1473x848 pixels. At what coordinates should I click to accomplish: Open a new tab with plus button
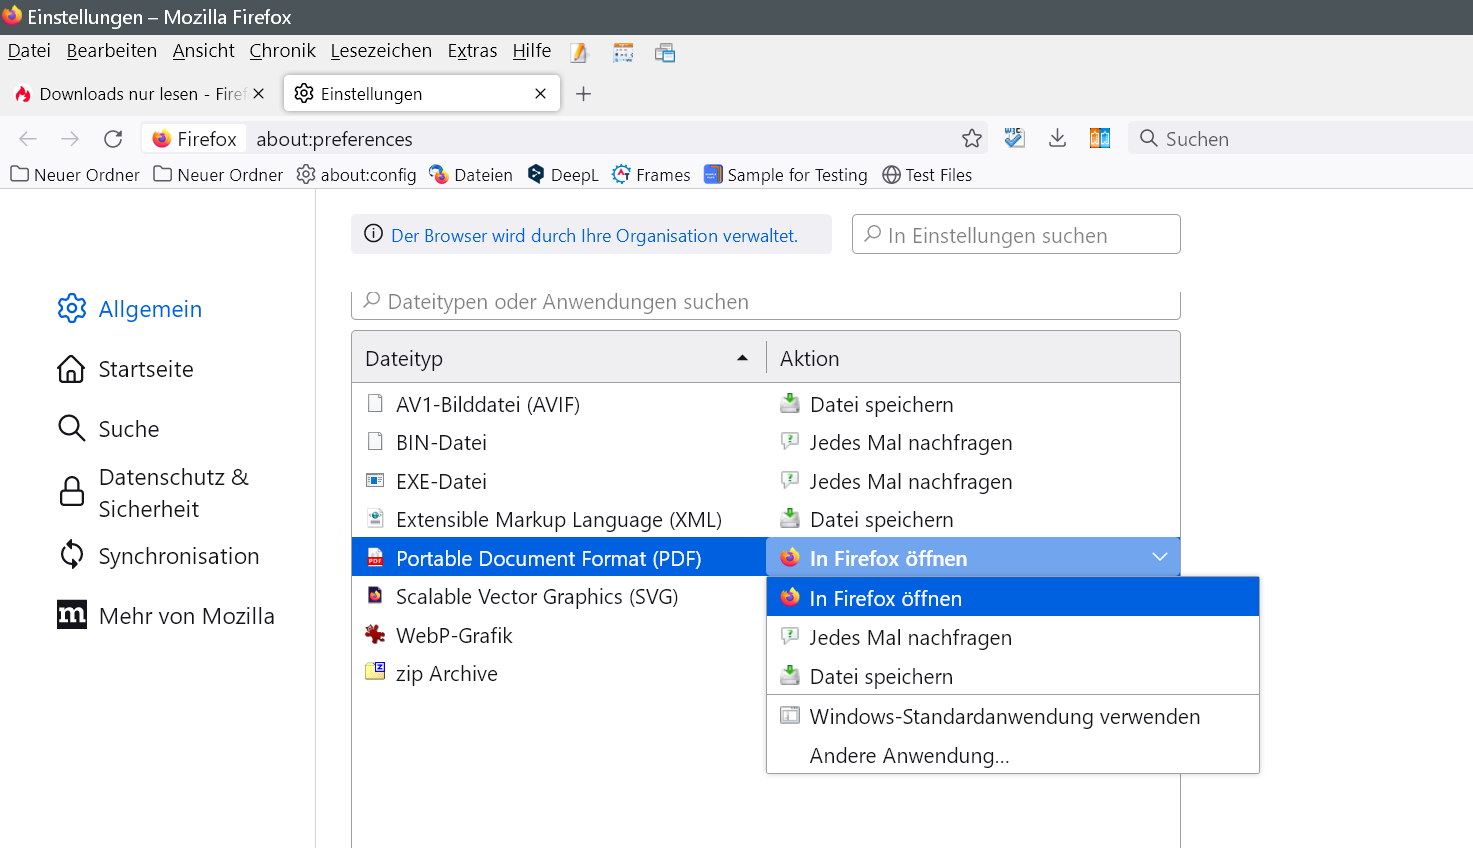[584, 94]
